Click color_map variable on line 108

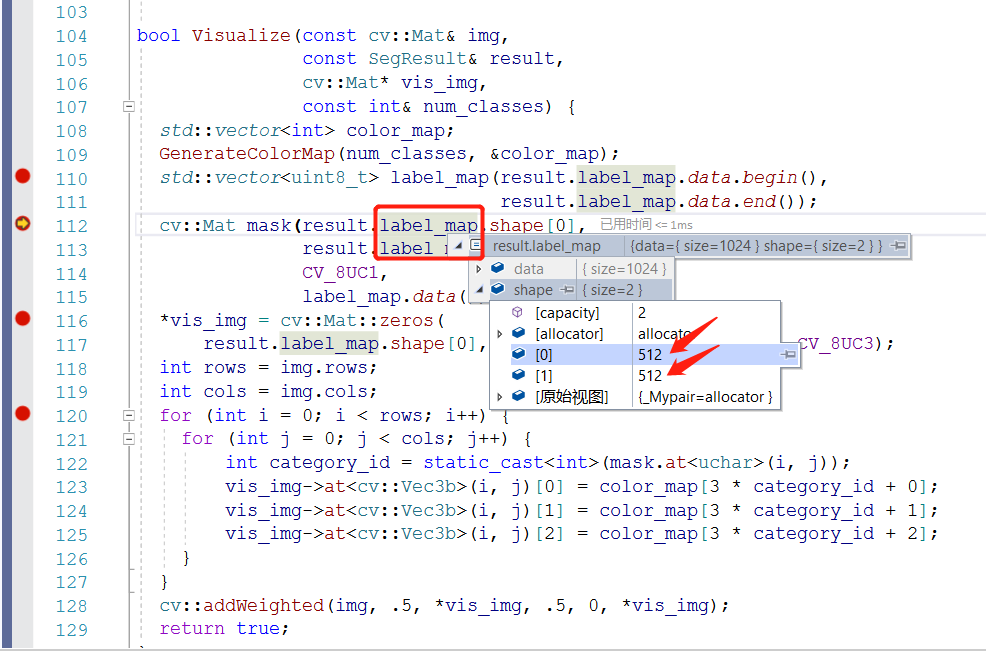[395, 130]
